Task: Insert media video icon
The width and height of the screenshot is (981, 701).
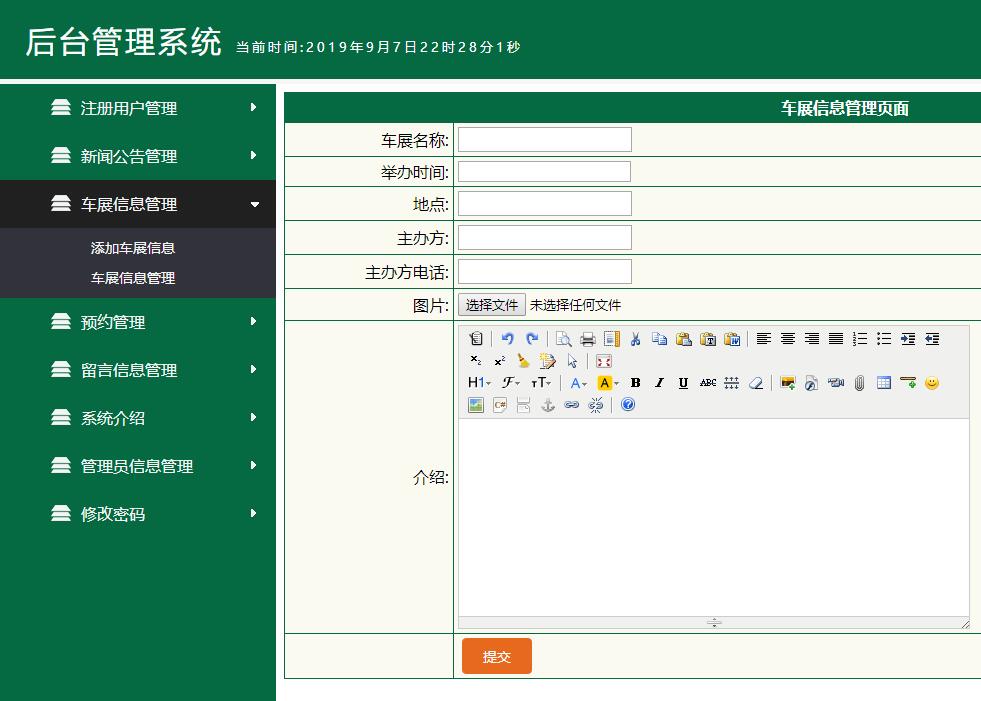Action: pos(836,383)
